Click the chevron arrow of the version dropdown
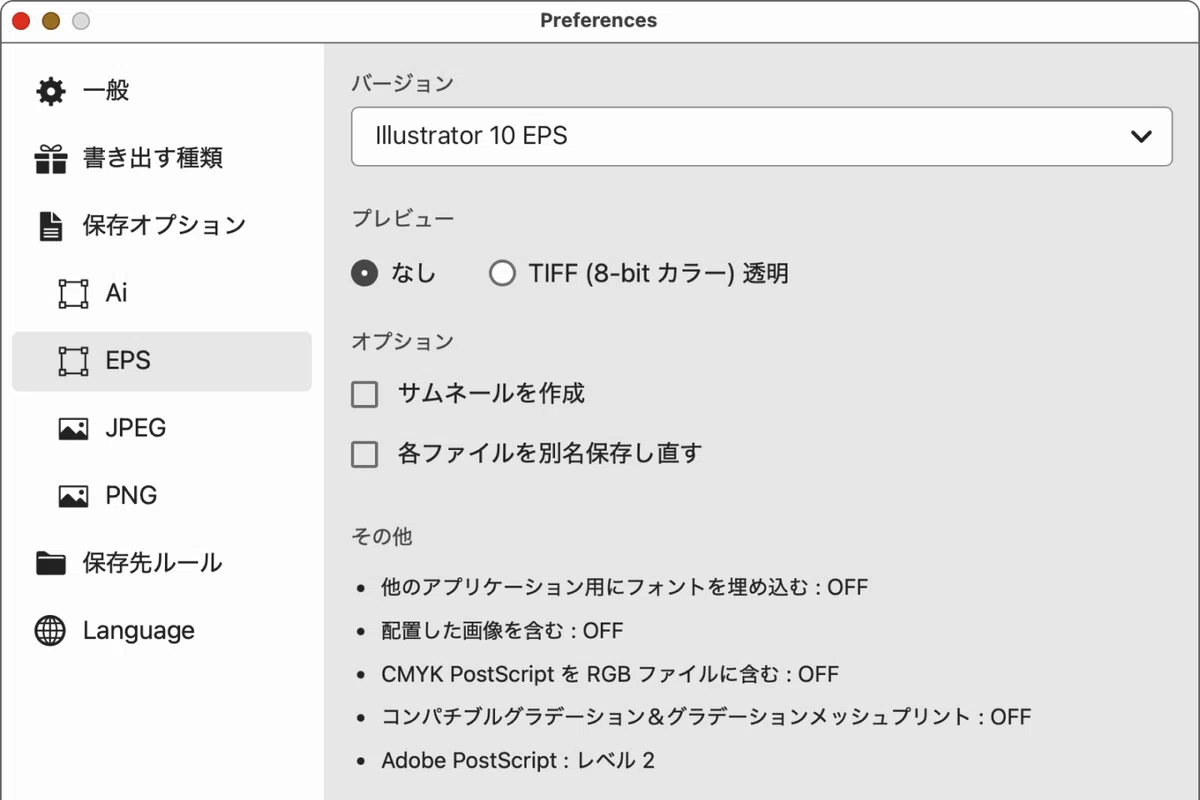Viewport: 1200px width, 800px height. [x=1141, y=136]
